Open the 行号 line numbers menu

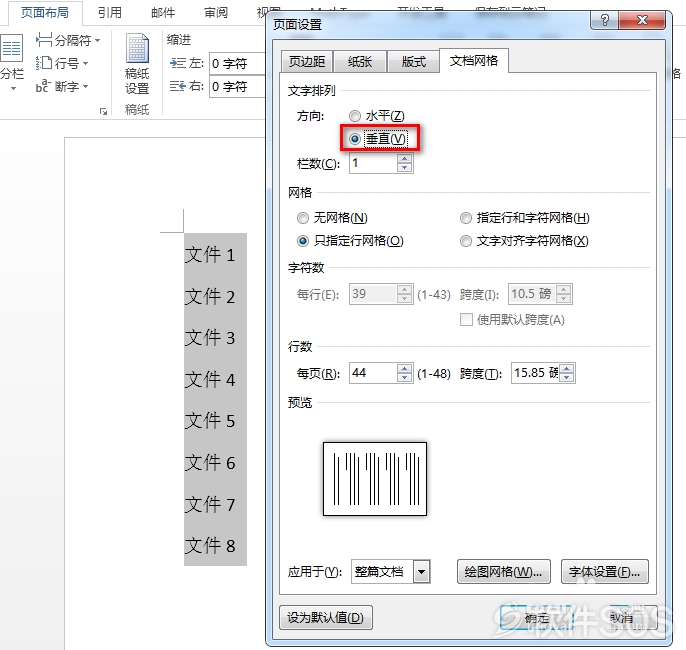click(62, 63)
